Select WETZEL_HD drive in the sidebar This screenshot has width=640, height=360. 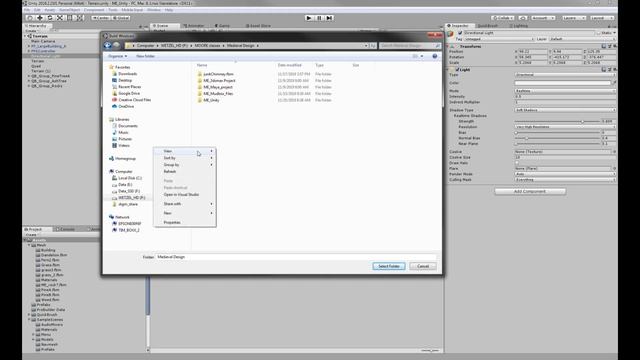point(131,198)
